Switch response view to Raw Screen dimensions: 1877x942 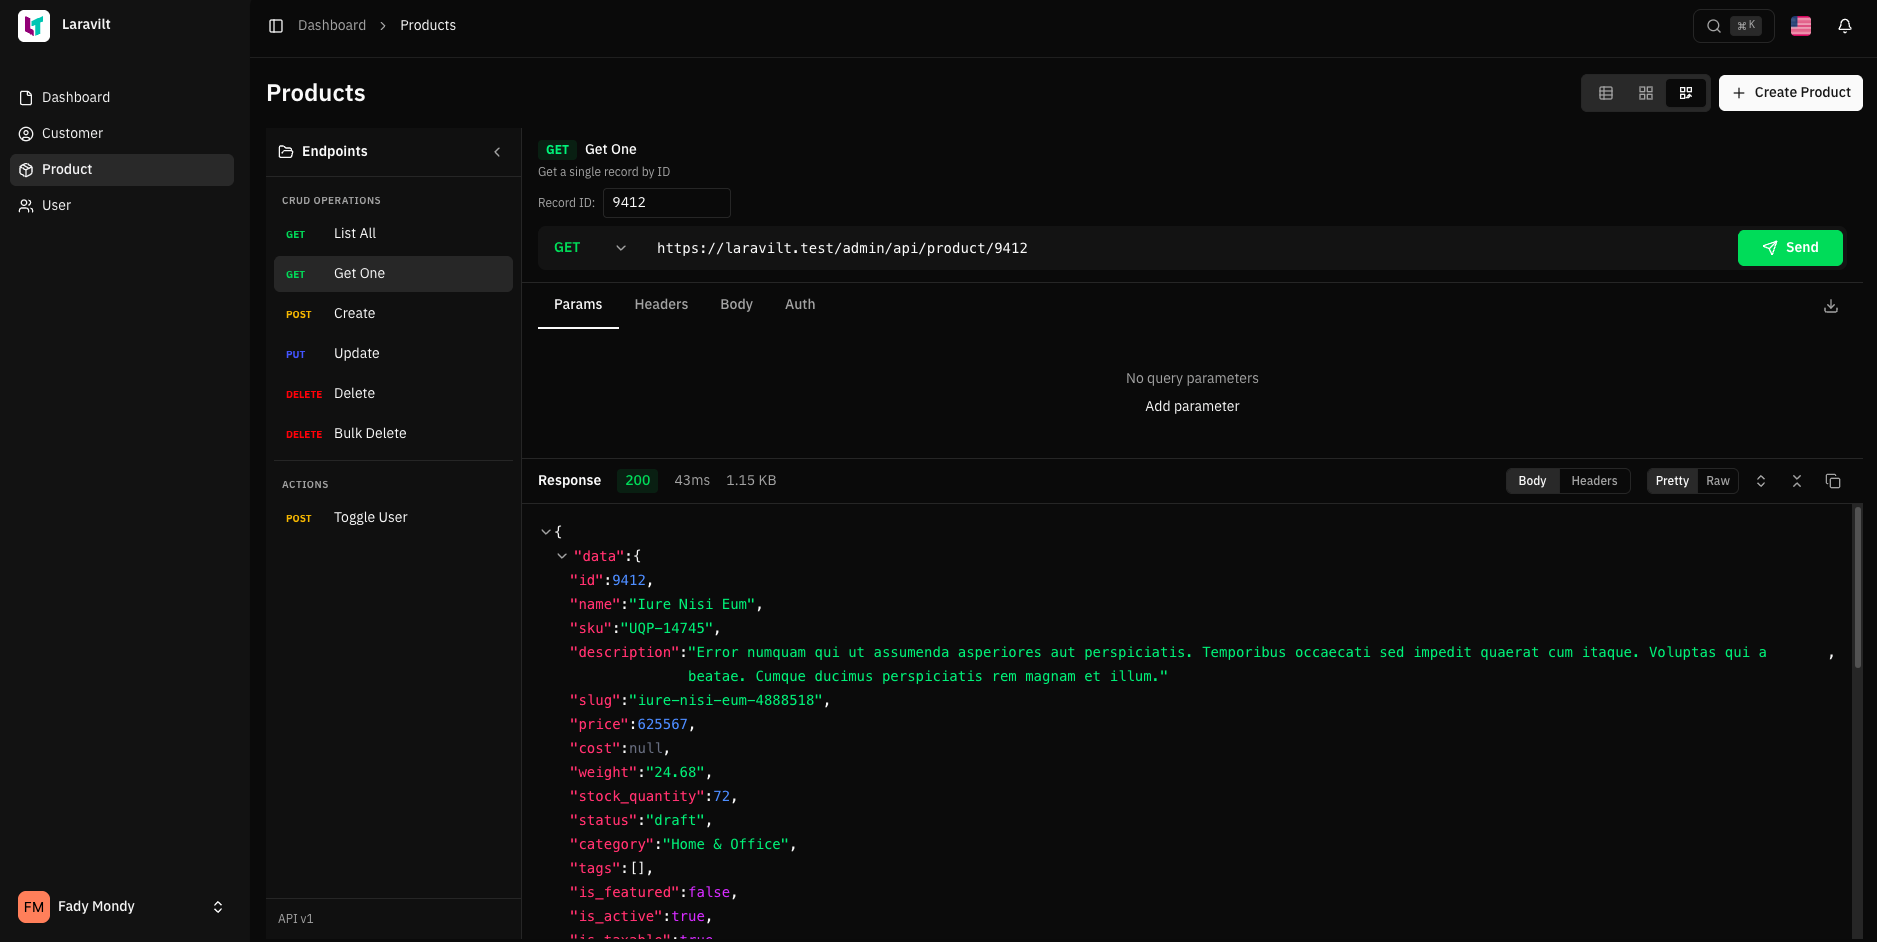pyautogui.click(x=1717, y=481)
